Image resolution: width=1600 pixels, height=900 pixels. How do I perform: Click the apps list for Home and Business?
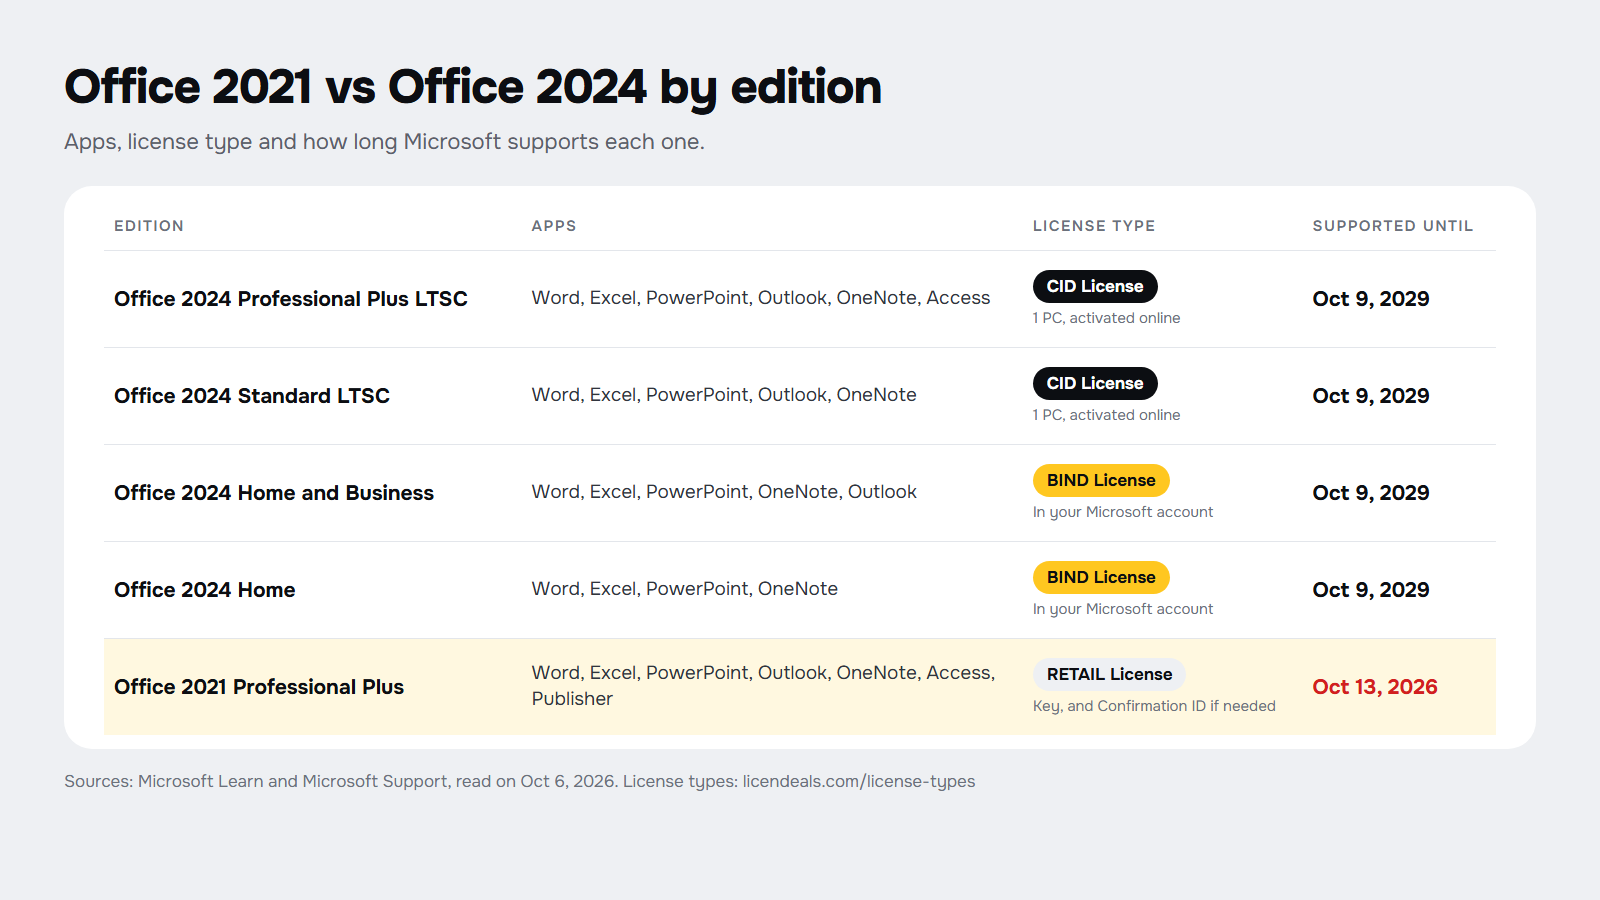(724, 492)
